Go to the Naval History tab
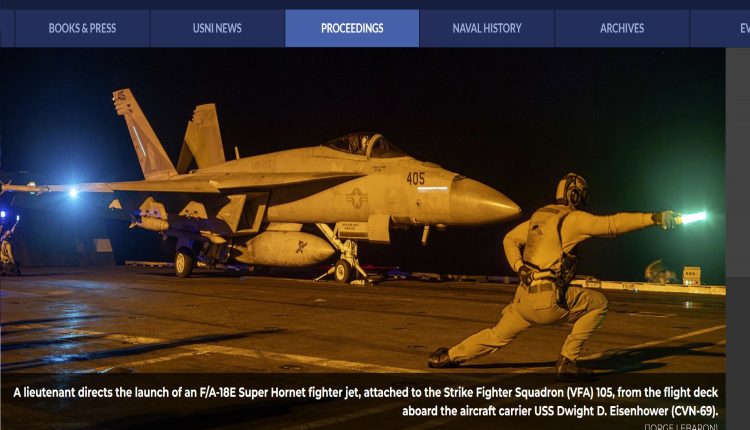 pos(487,28)
